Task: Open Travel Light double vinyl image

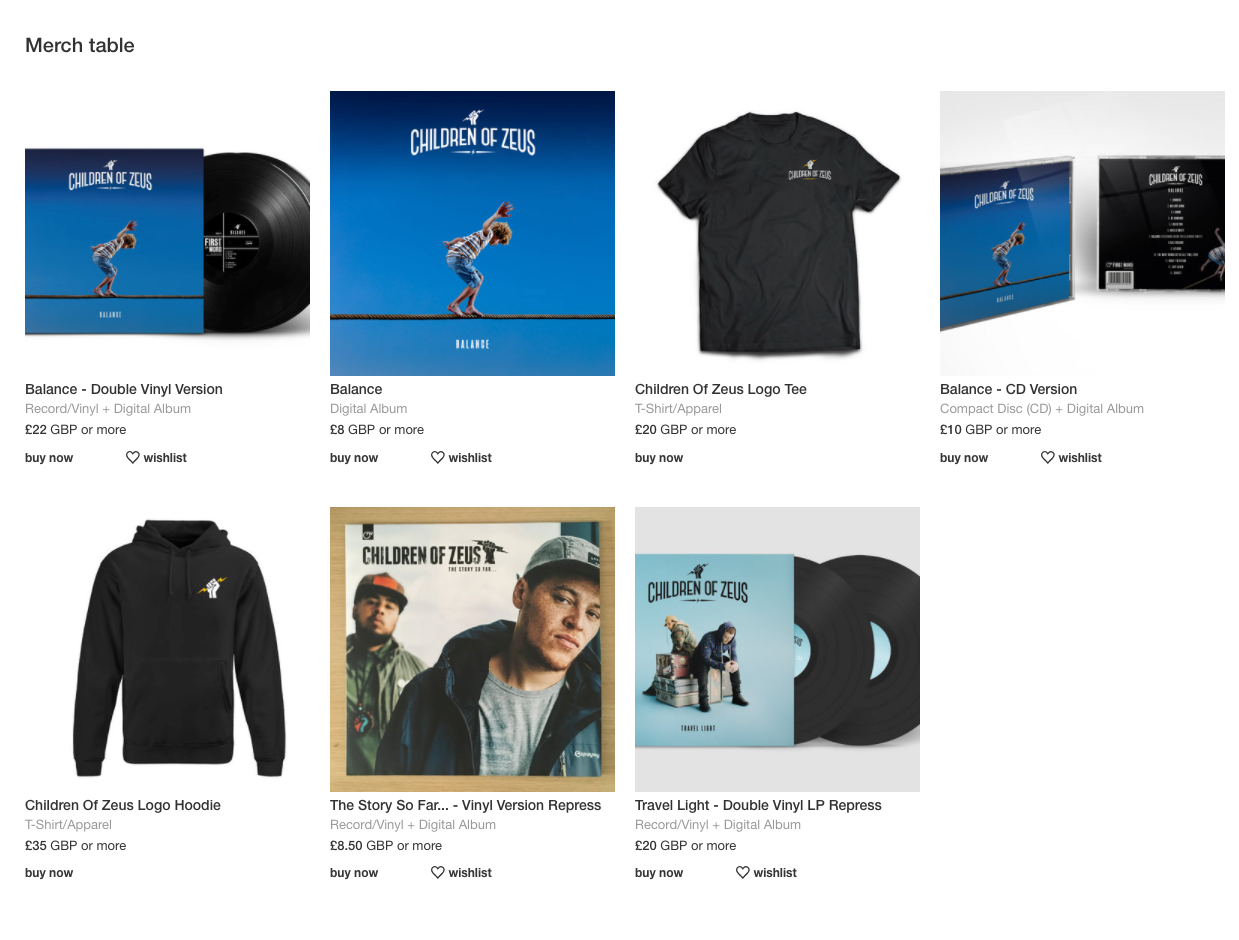Action: (x=777, y=649)
